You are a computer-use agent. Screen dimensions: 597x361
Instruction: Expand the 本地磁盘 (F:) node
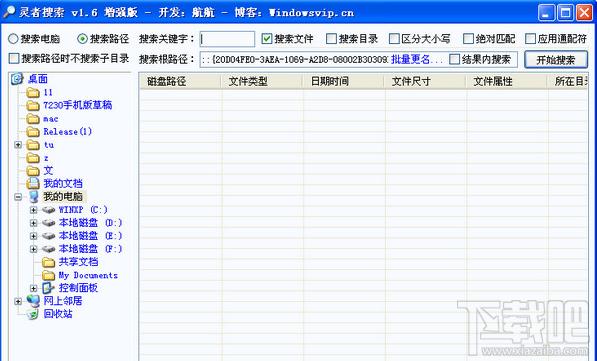(x=34, y=249)
